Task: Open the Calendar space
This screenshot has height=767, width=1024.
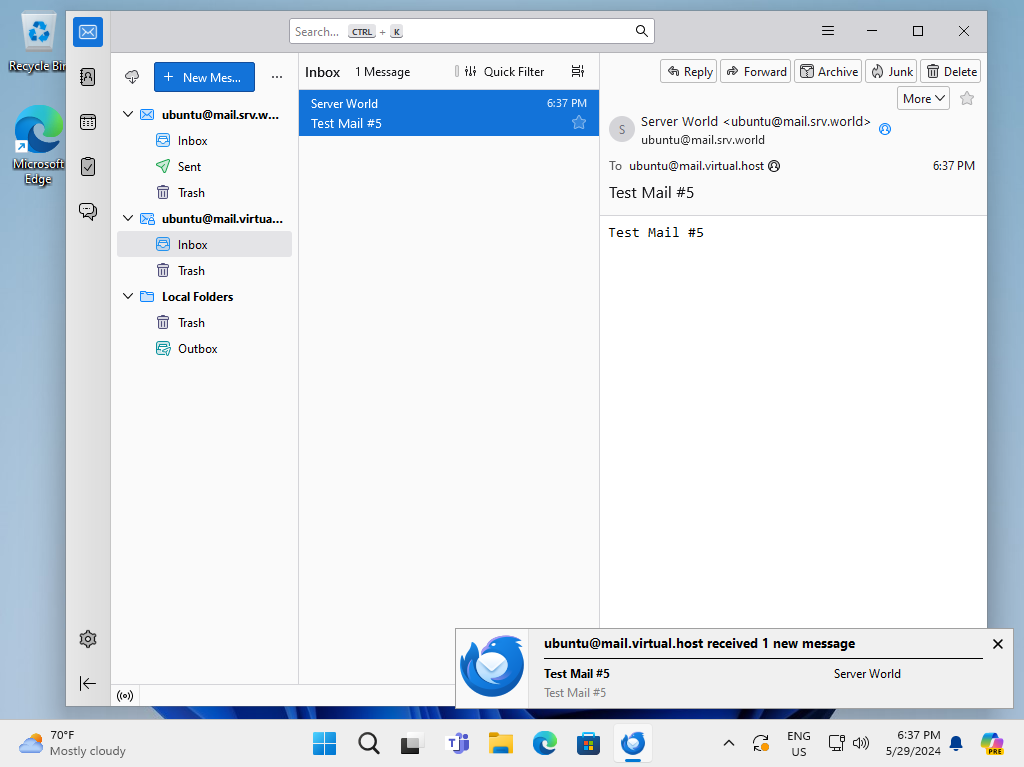Action: click(x=88, y=122)
